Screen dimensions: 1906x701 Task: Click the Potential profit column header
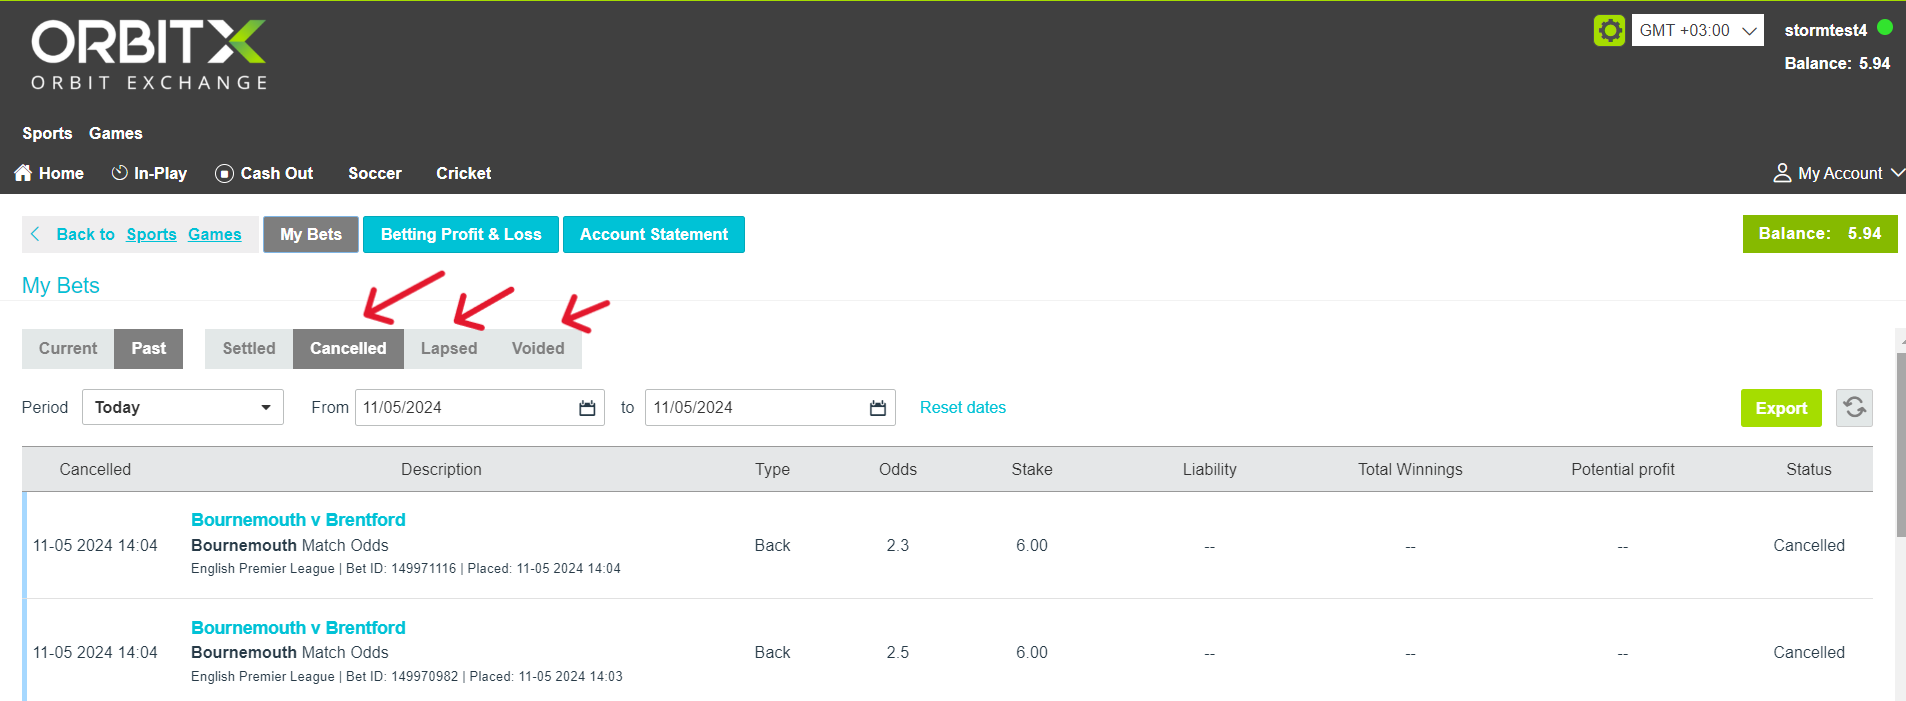1623,469
